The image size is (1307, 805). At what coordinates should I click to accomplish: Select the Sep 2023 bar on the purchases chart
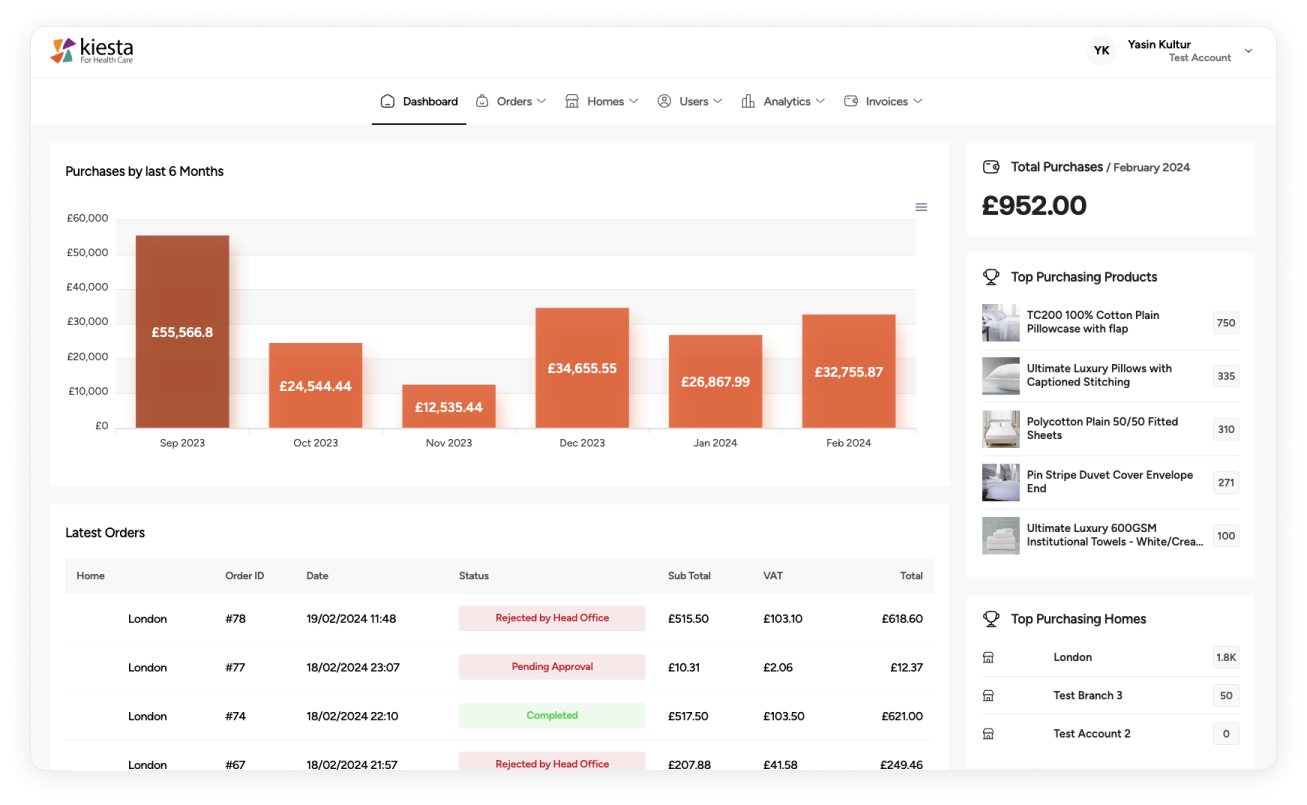(x=181, y=330)
